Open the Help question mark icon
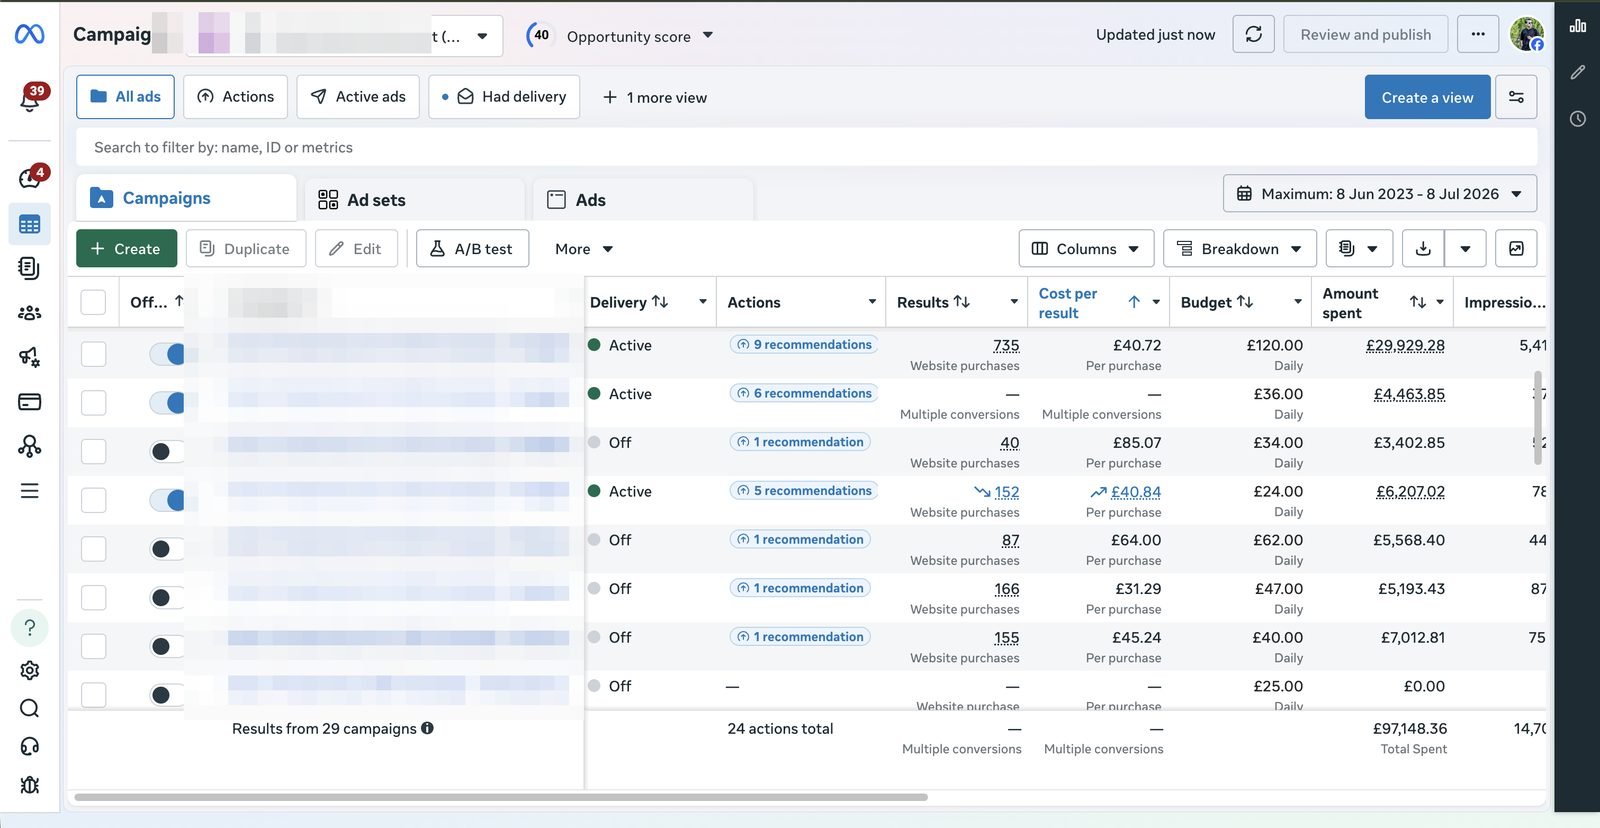The height and width of the screenshot is (828, 1600). point(30,628)
